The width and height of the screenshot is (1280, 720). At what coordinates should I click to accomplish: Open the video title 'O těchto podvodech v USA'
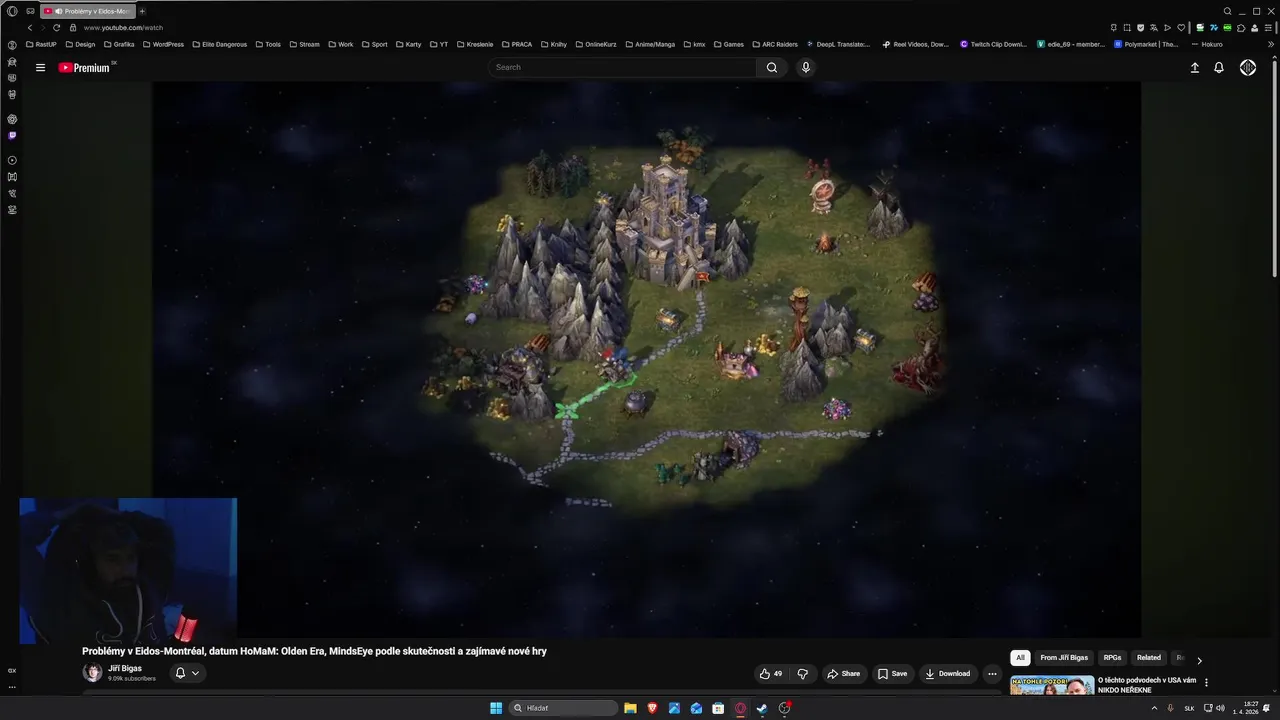tap(1147, 685)
